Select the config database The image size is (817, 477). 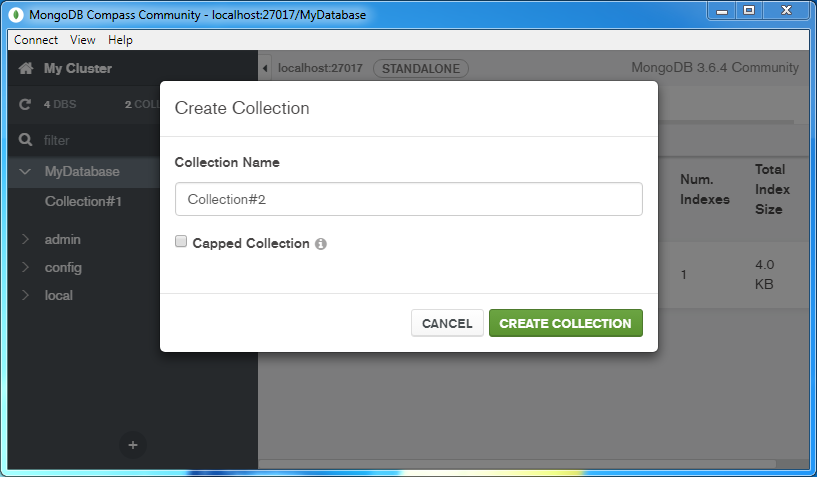(63, 267)
